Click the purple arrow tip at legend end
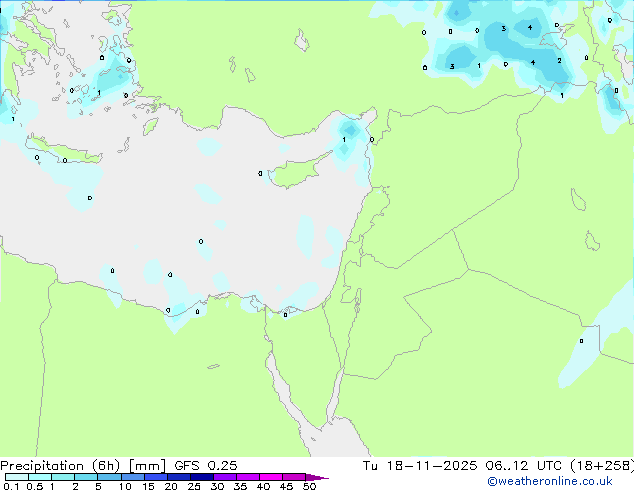 [x=317, y=477]
